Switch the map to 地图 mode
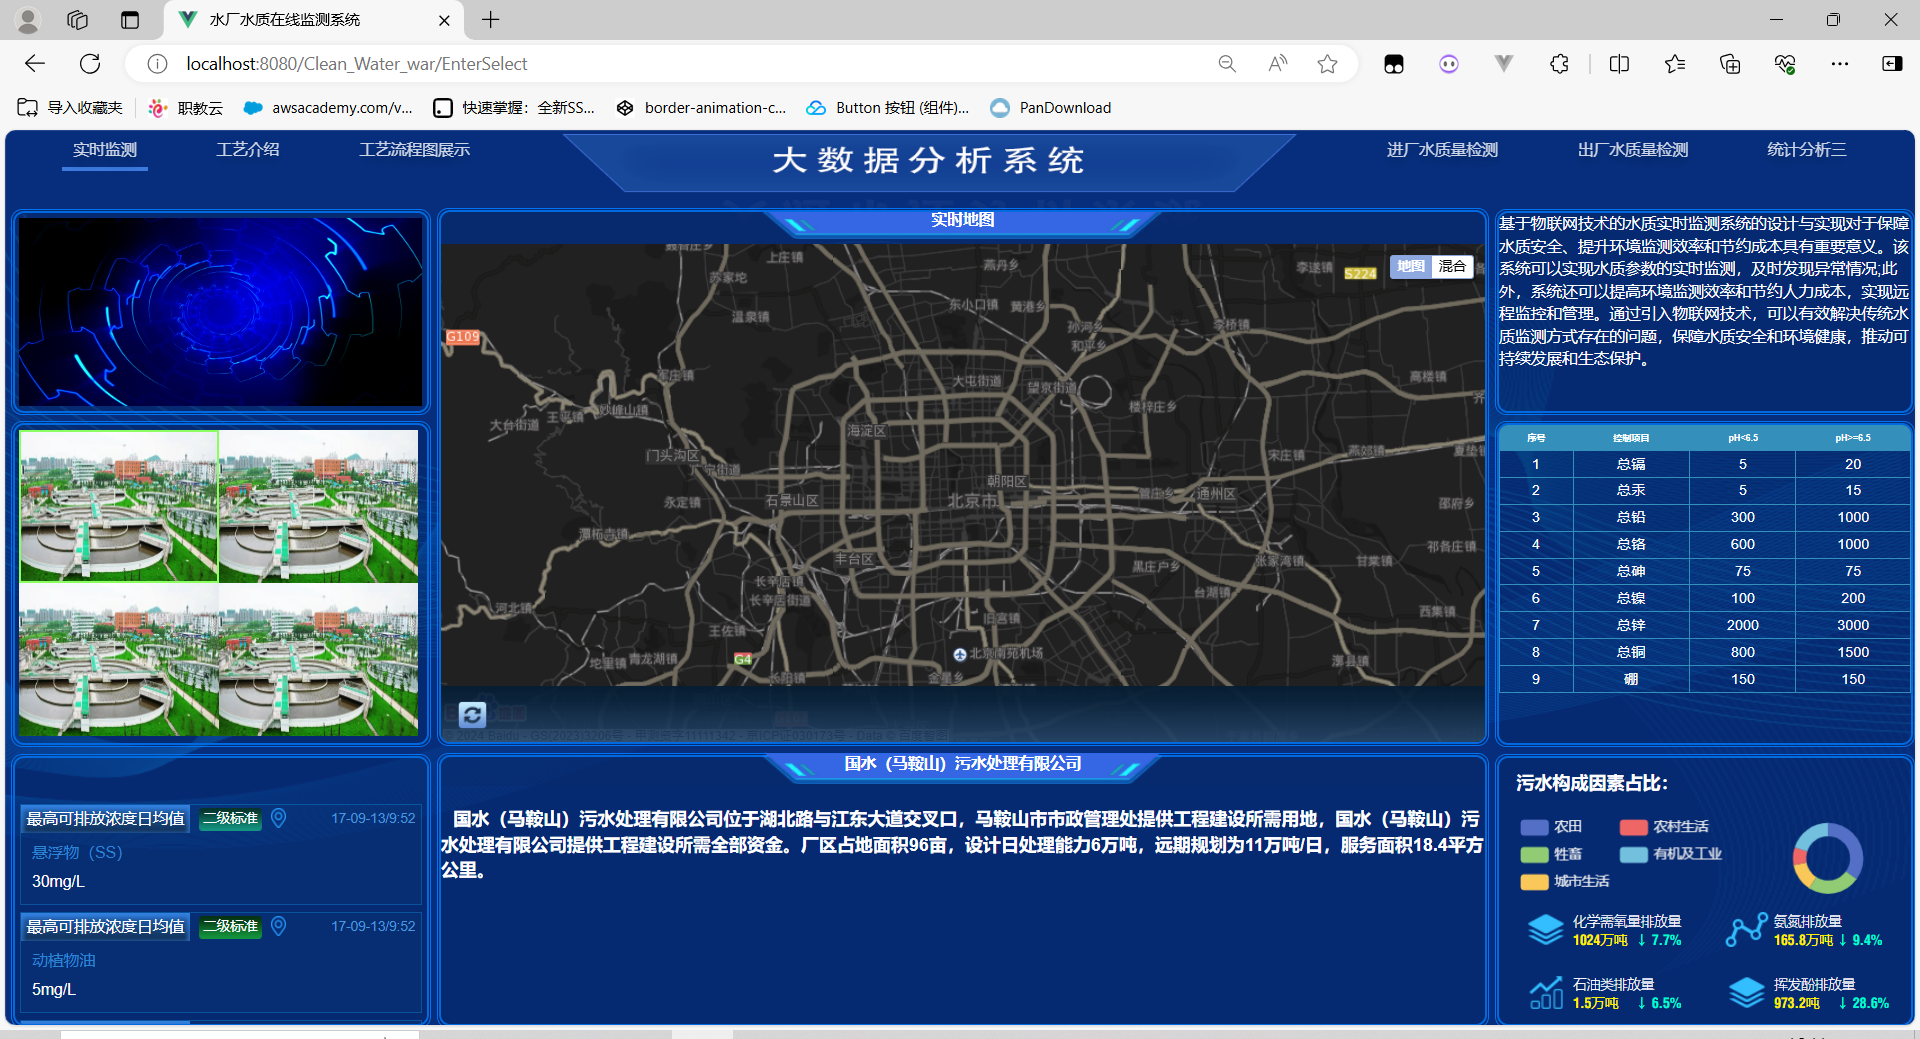This screenshot has width=1920, height=1039. (x=1411, y=266)
